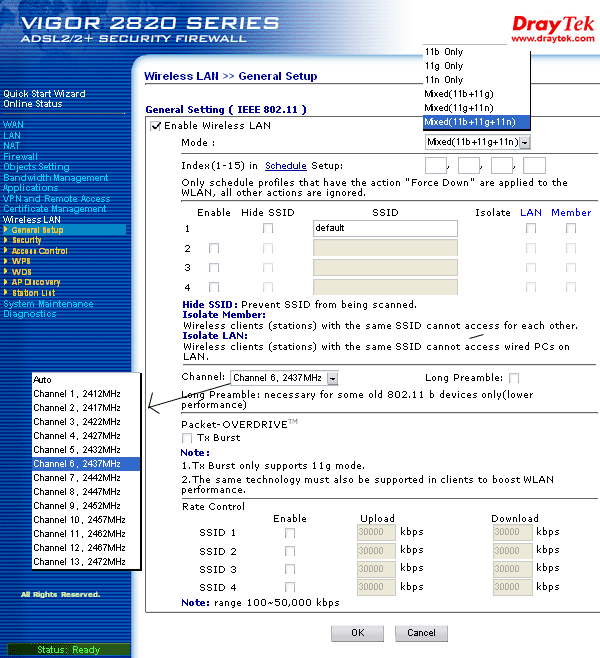Enable rate control for SSID 3
Viewport: 600px width, 658px height.
tap(290, 569)
